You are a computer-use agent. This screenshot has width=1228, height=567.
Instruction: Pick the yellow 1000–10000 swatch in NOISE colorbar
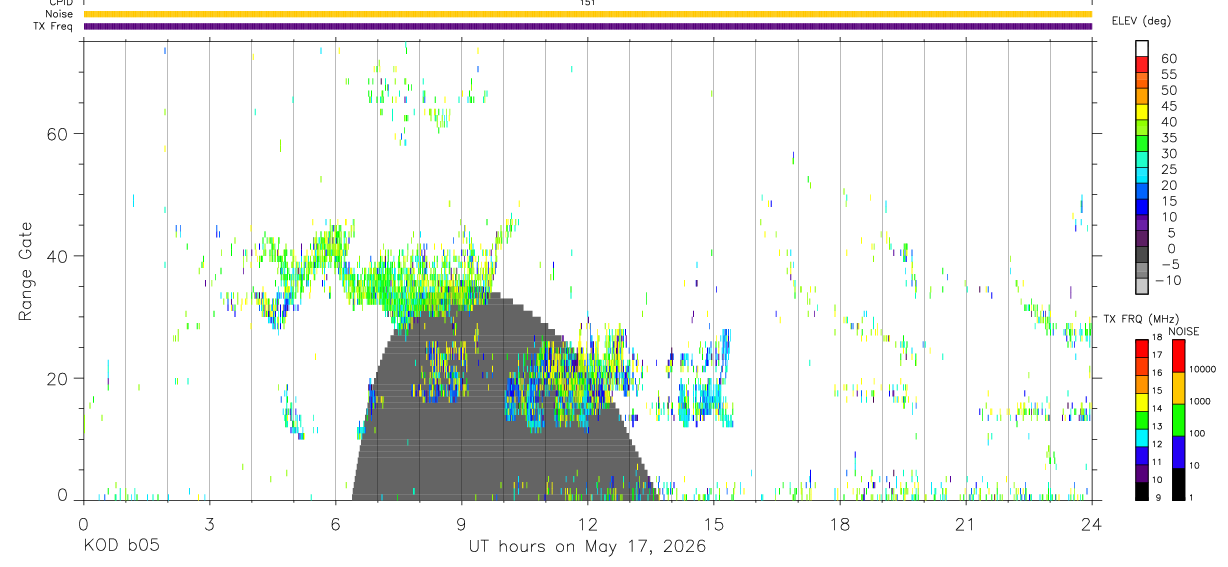point(1179,388)
